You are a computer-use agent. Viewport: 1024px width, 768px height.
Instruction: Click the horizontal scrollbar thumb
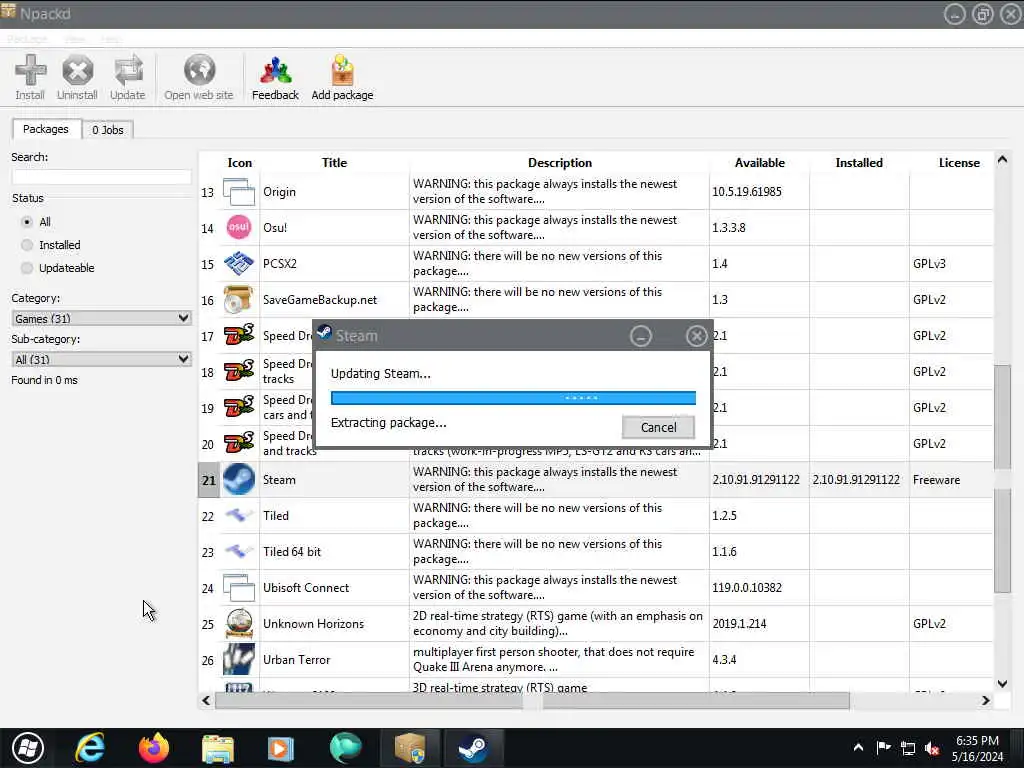coord(532,701)
